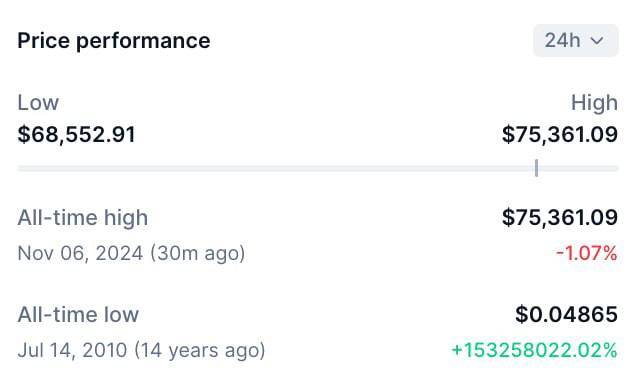Click the High label
The image size is (642, 390).
click(595, 103)
